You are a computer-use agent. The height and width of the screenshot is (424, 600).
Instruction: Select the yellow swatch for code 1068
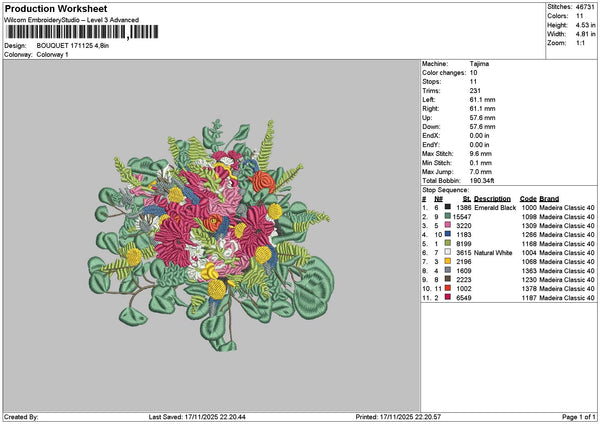448,261
